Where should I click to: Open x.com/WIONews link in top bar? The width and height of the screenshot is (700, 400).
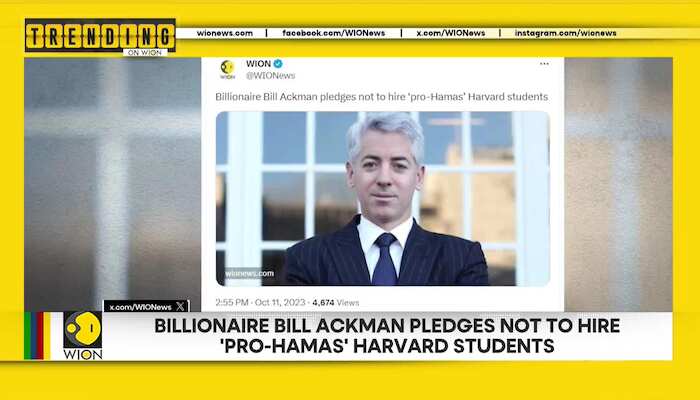pos(450,33)
